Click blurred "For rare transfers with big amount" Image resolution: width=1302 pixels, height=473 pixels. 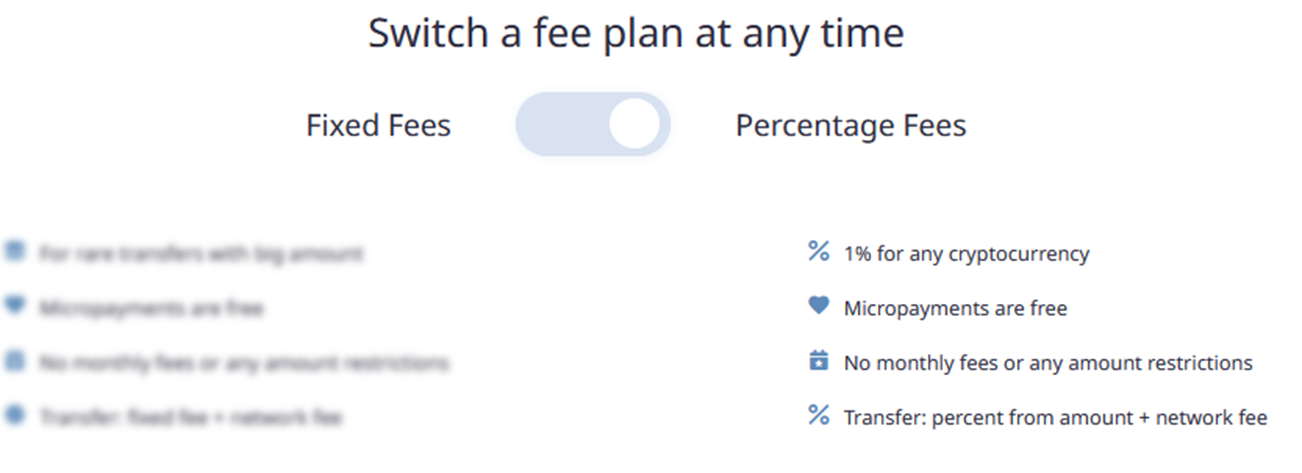pyautogui.click(x=201, y=254)
